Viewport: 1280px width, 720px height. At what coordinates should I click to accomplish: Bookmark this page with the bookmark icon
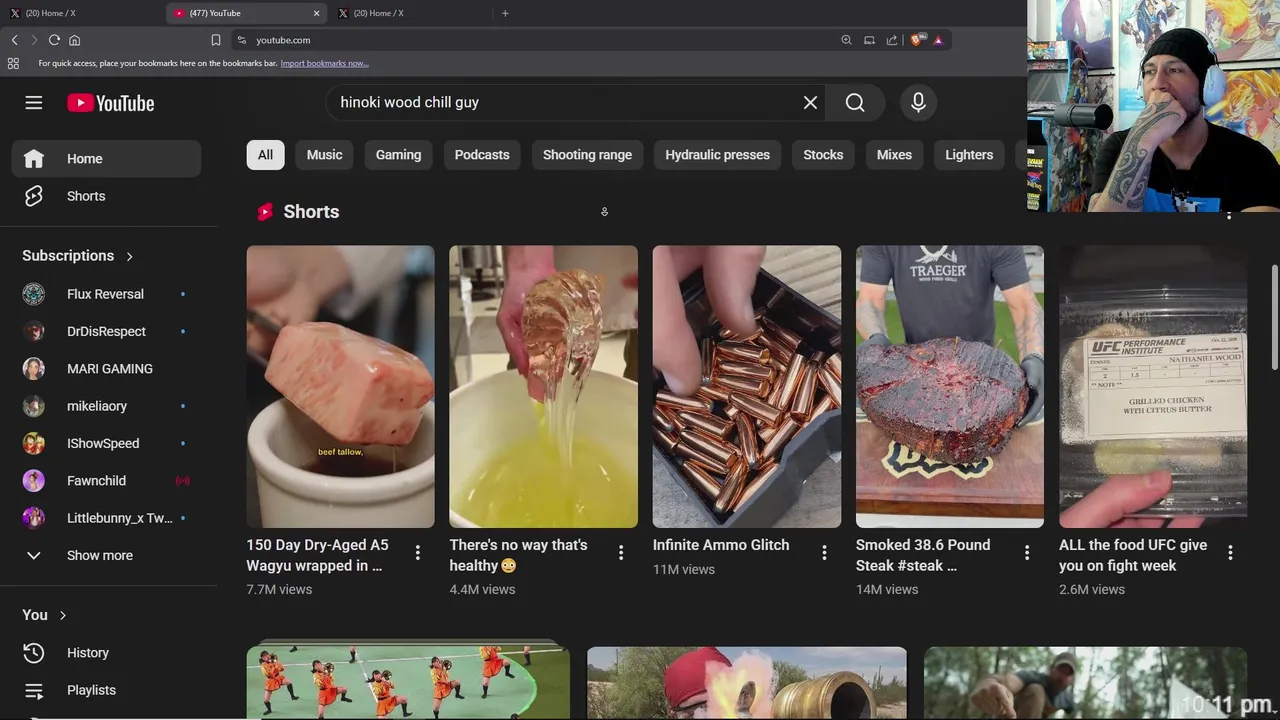pos(215,40)
